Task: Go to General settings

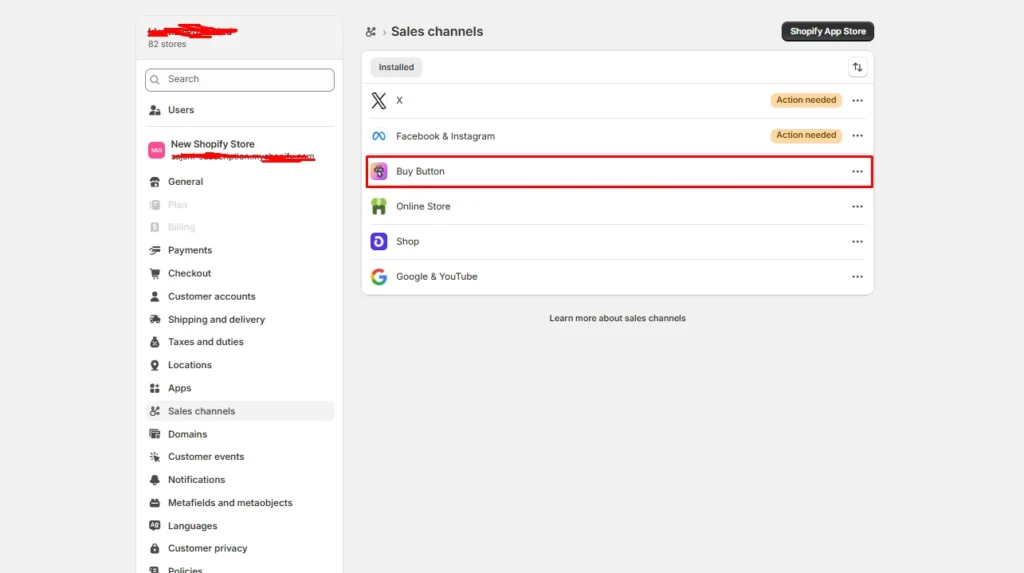Action: click(x=240, y=182)
